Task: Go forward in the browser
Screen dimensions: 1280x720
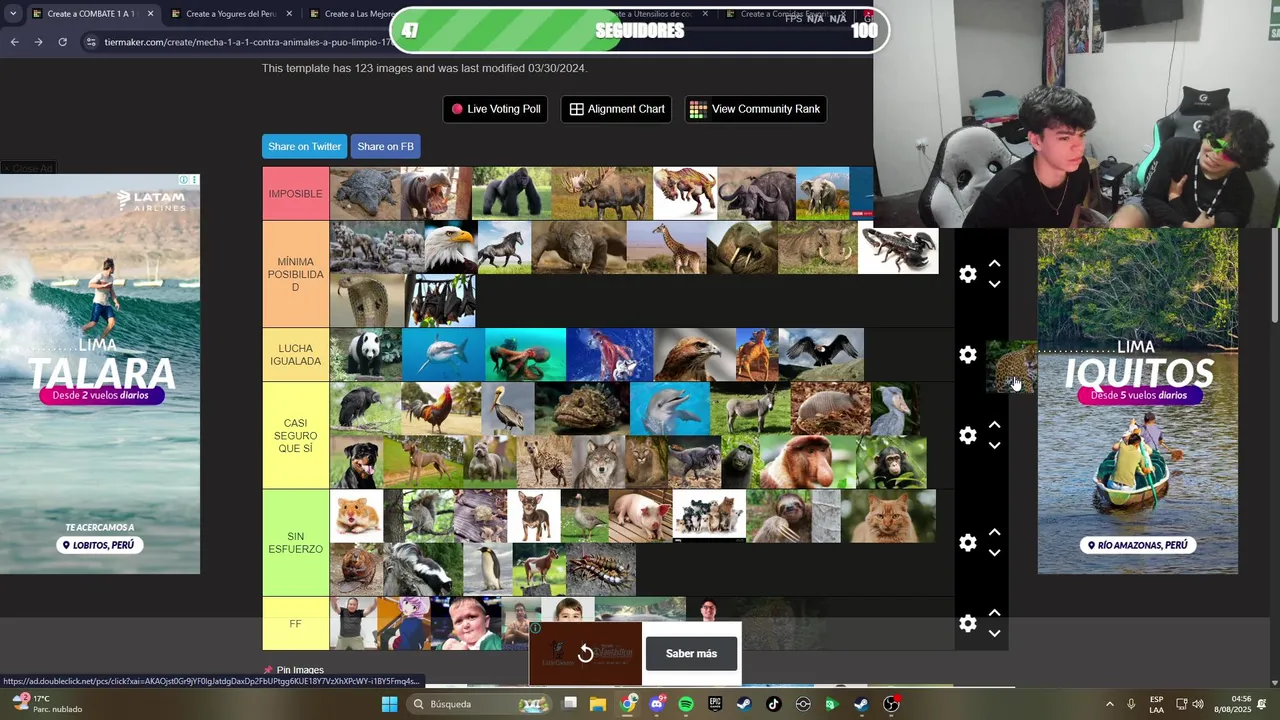Action: click(38, 42)
